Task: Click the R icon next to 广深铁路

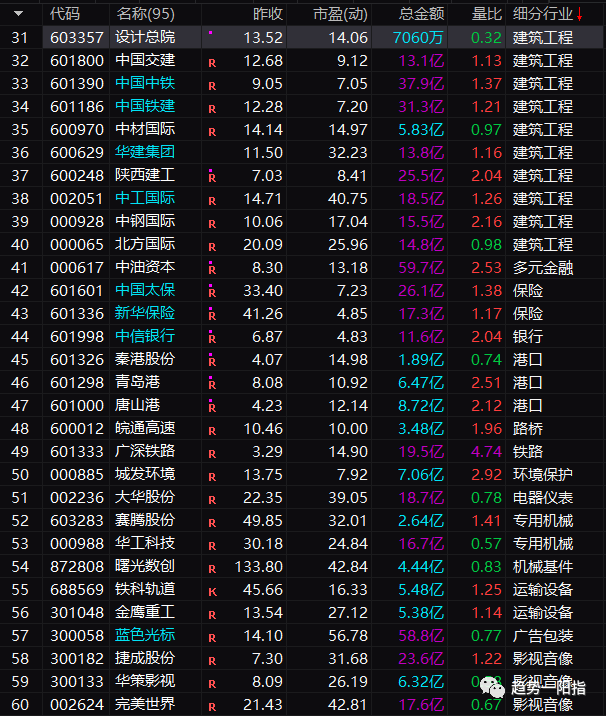Action: 212,454
